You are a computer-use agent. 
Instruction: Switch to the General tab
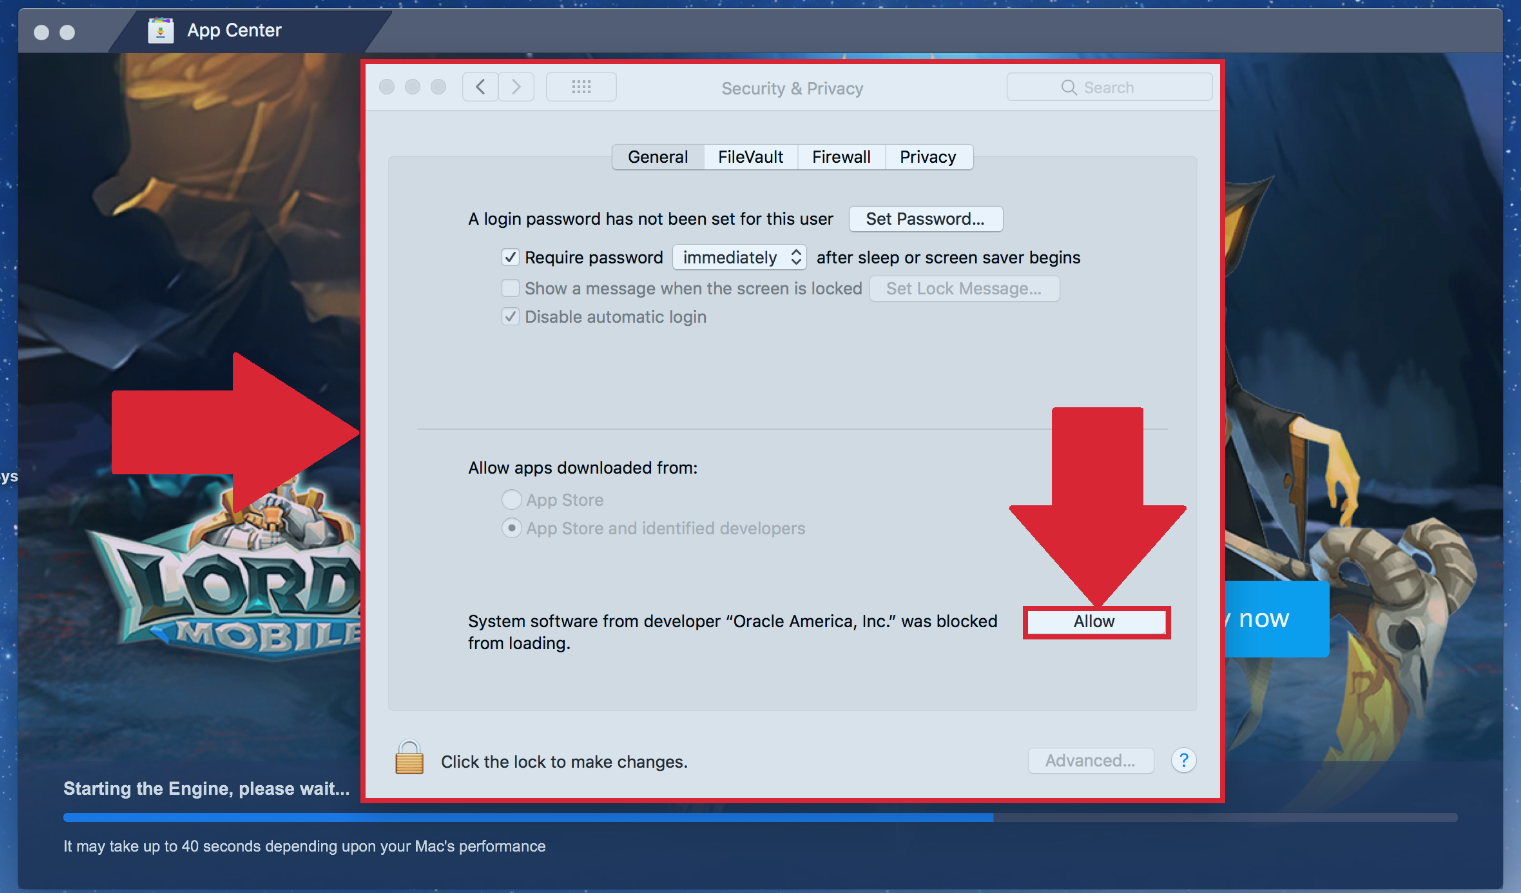(658, 157)
